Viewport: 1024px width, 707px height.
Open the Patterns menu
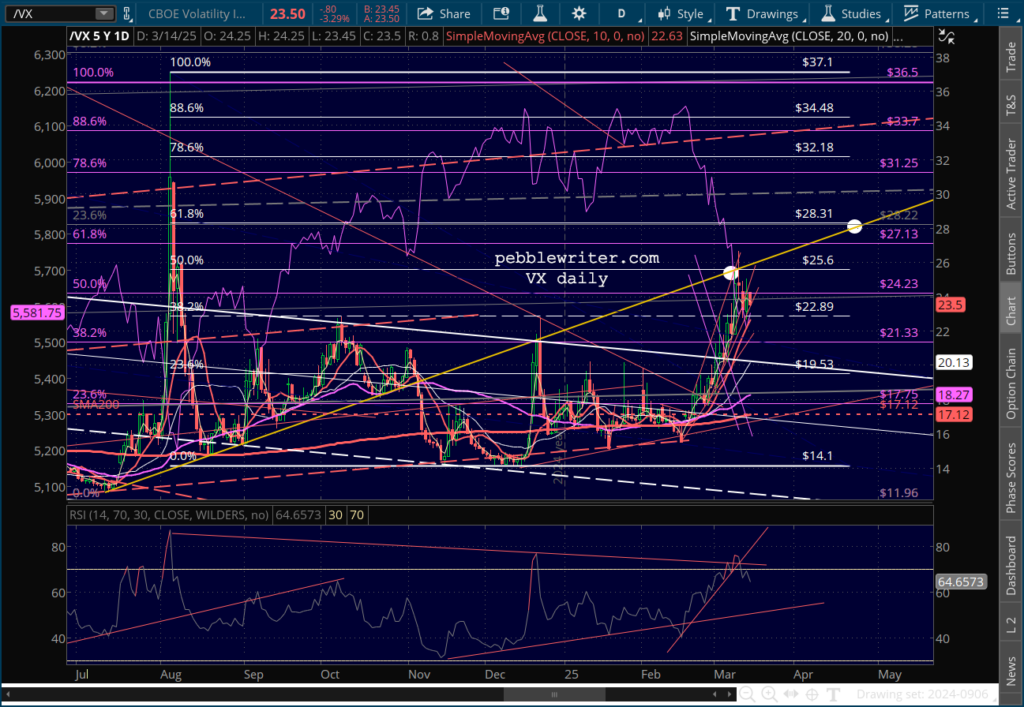tap(938, 14)
